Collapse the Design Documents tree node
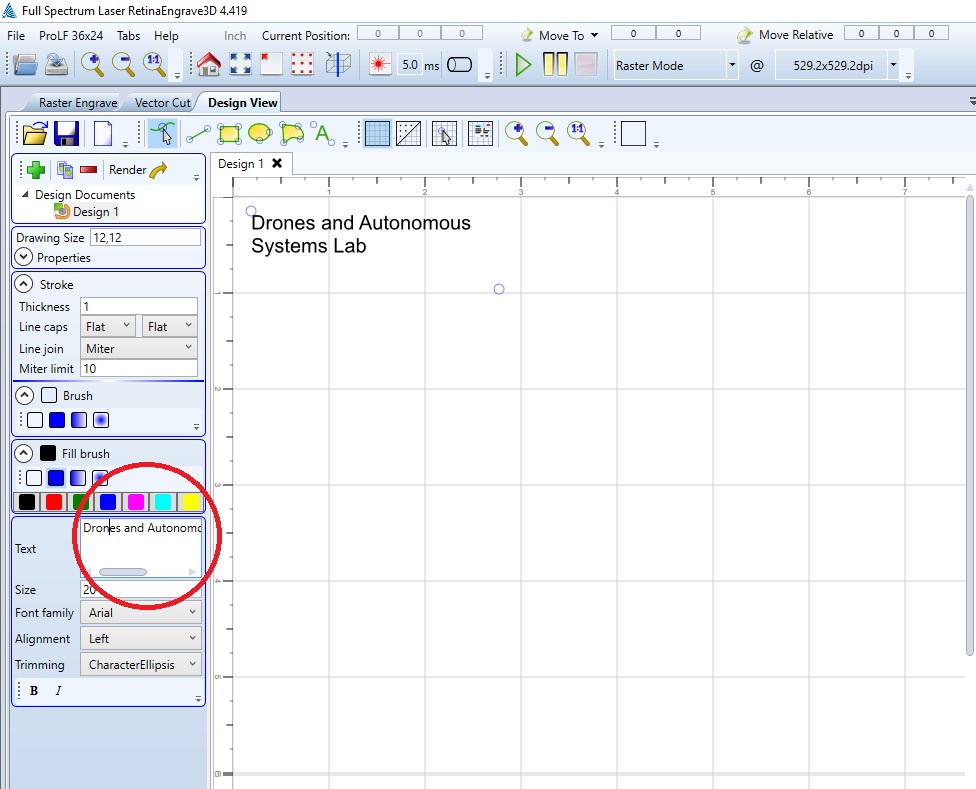 pos(26,194)
